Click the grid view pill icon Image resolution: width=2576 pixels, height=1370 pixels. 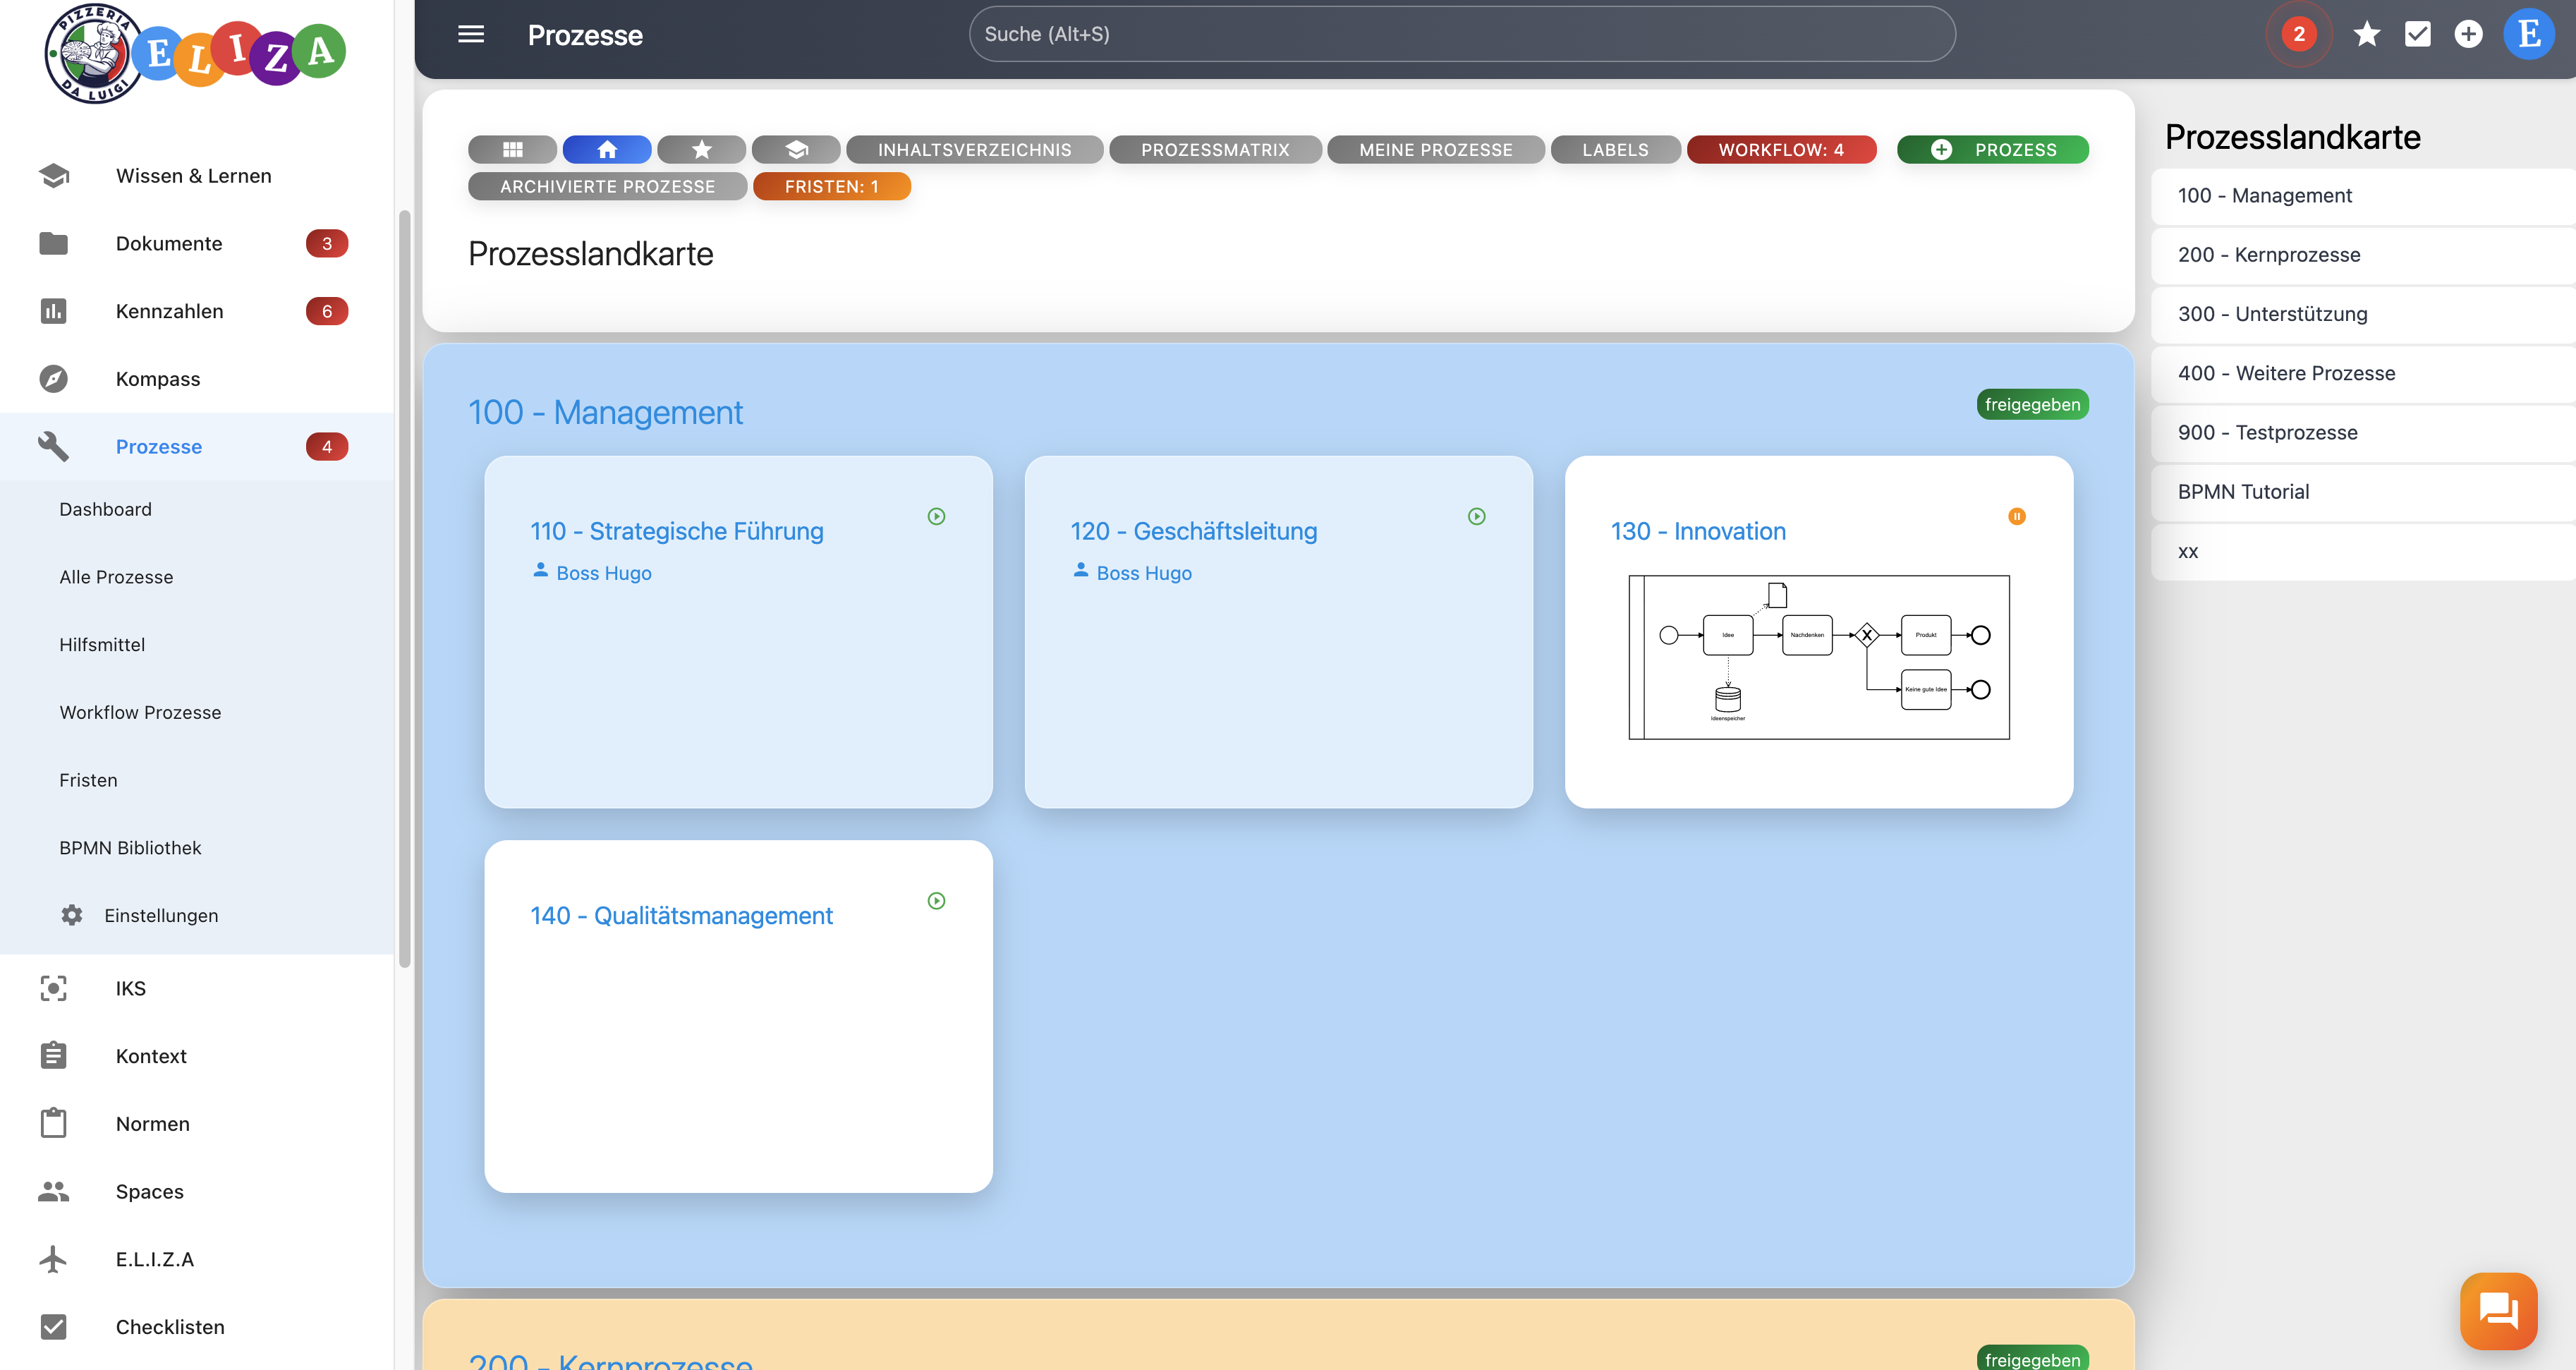512,150
